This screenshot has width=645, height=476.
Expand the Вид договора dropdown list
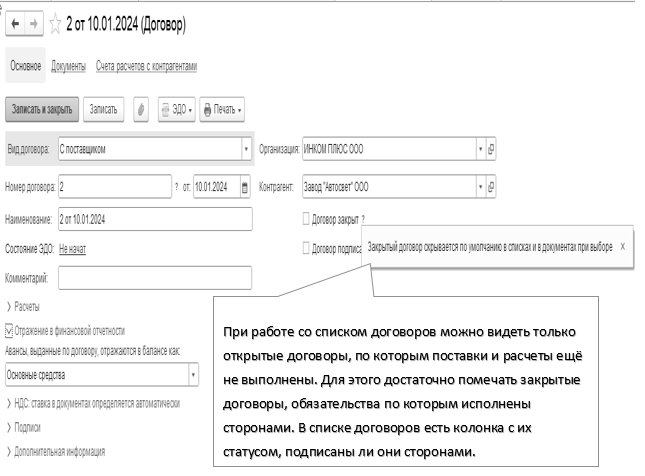click(246, 149)
